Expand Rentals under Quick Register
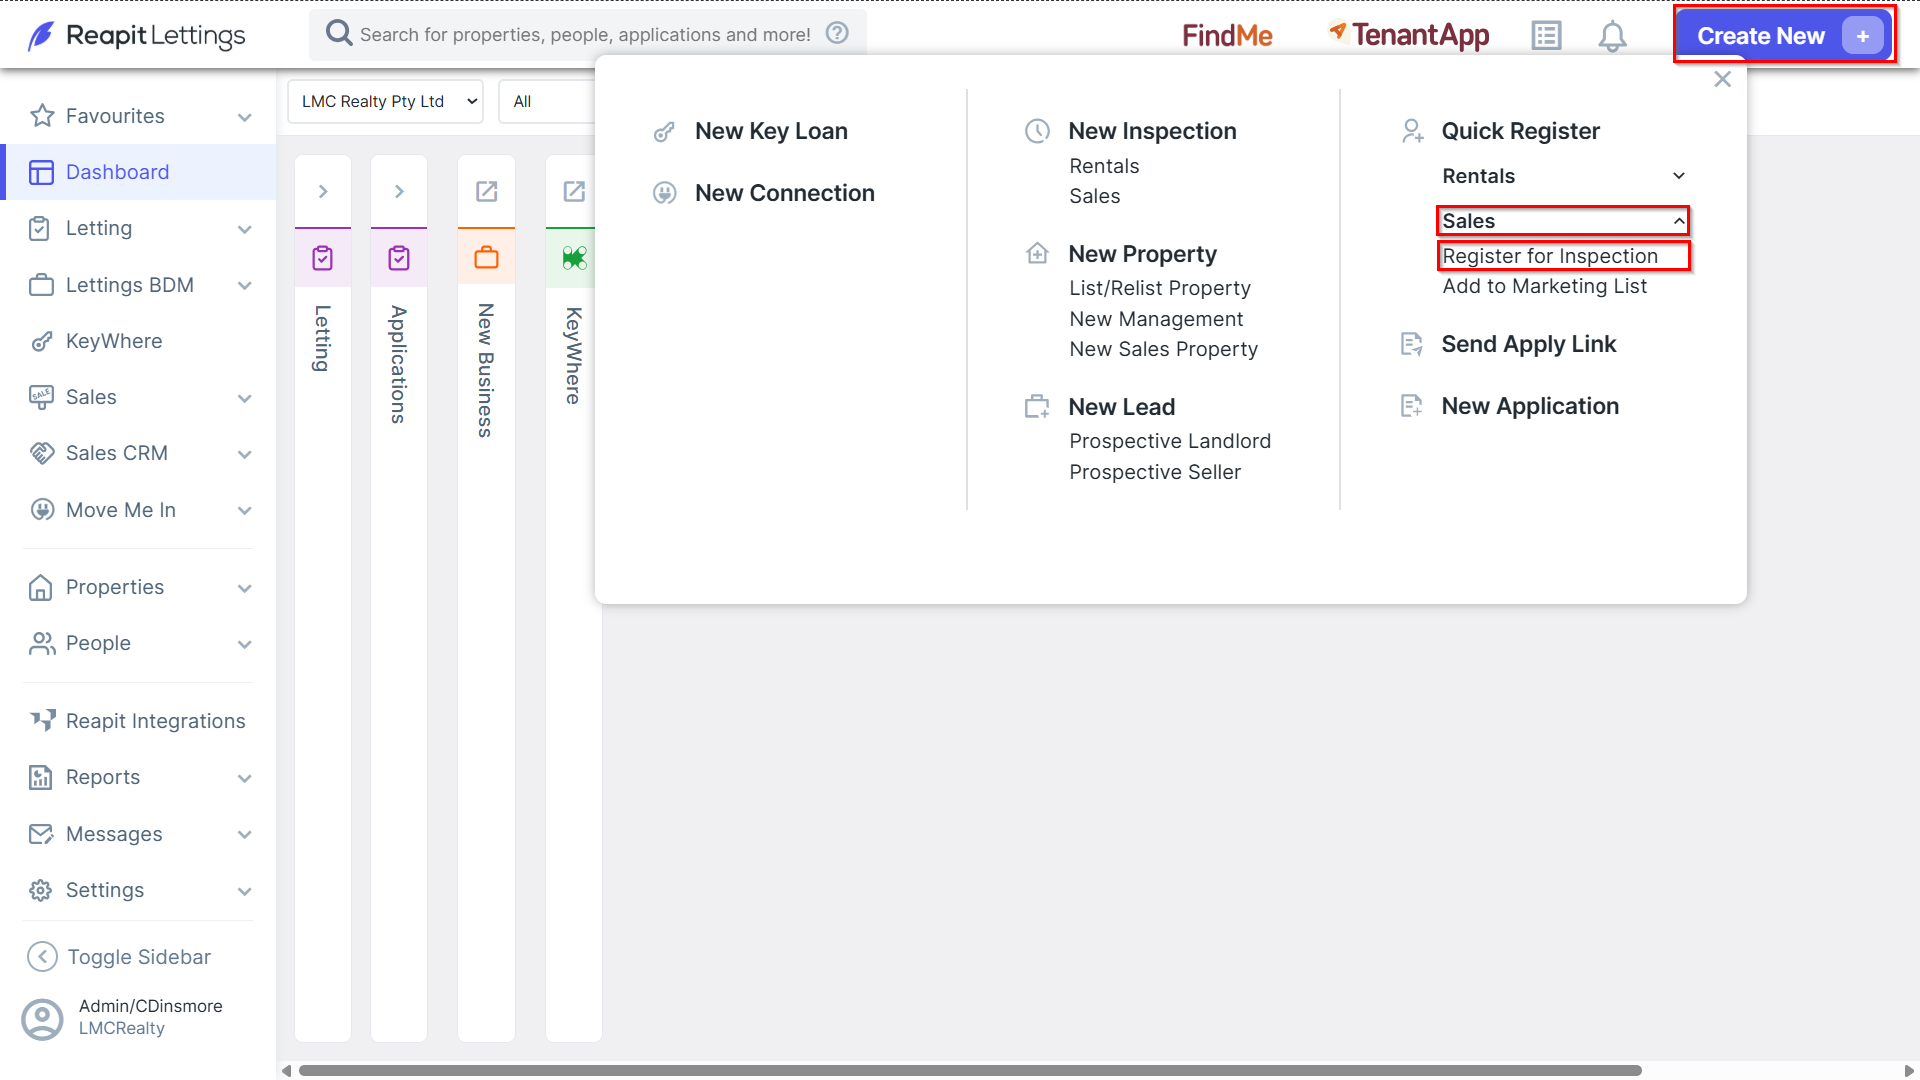Viewport: 1920px width, 1080px height. 1564,176
